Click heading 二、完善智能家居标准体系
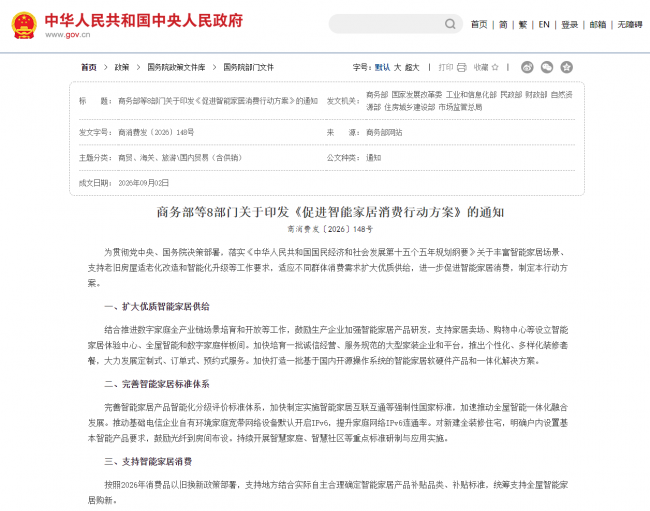 (157, 384)
